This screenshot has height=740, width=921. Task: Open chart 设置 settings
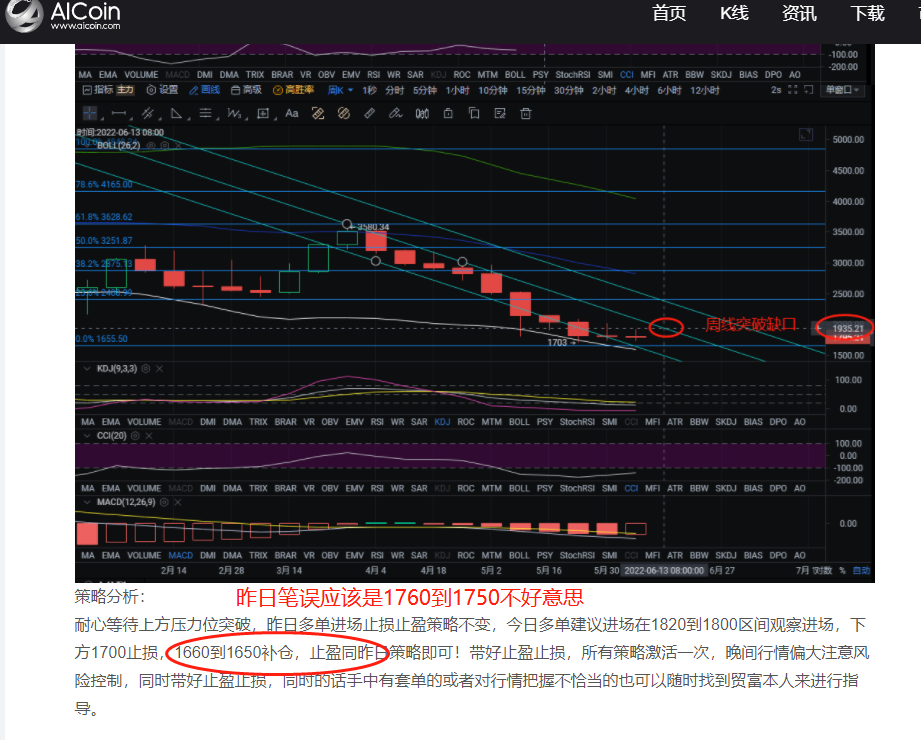(162, 90)
